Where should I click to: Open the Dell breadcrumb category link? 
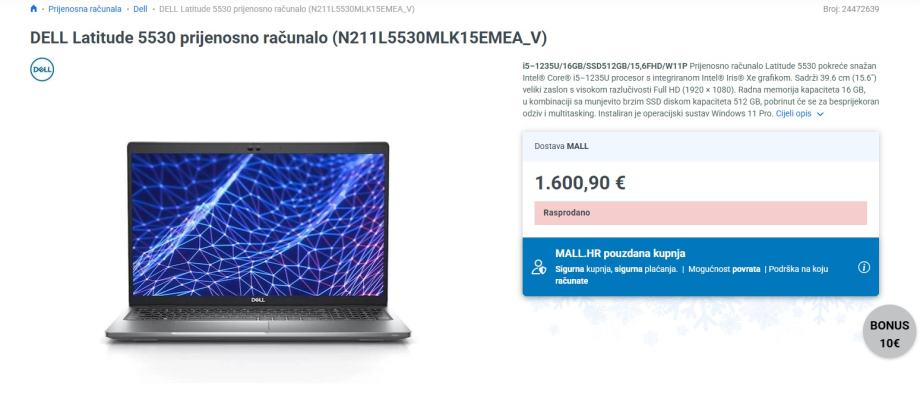(140, 9)
